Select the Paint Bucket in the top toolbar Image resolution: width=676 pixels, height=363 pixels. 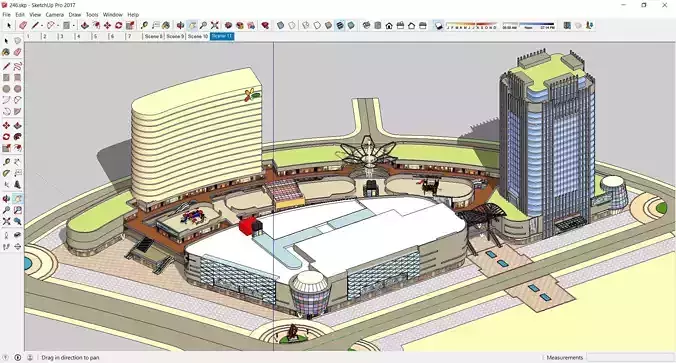pos(166,25)
